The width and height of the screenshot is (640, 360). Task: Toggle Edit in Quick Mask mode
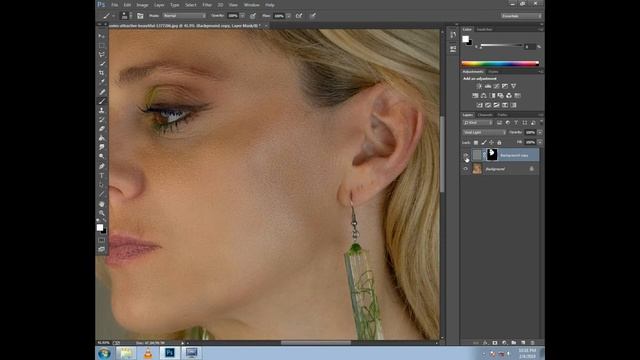tap(102, 240)
